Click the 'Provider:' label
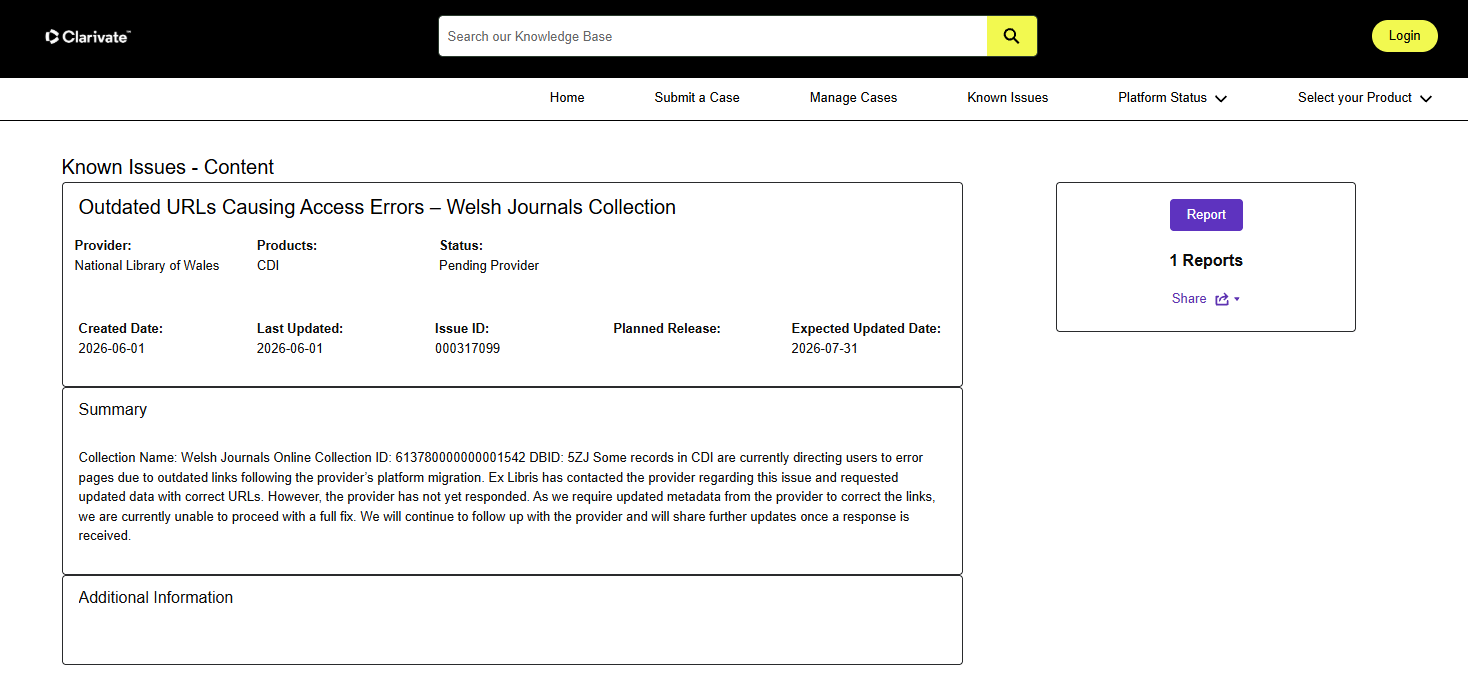Image resolution: width=1468 pixels, height=685 pixels. pyautogui.click(x=103, y=246)
